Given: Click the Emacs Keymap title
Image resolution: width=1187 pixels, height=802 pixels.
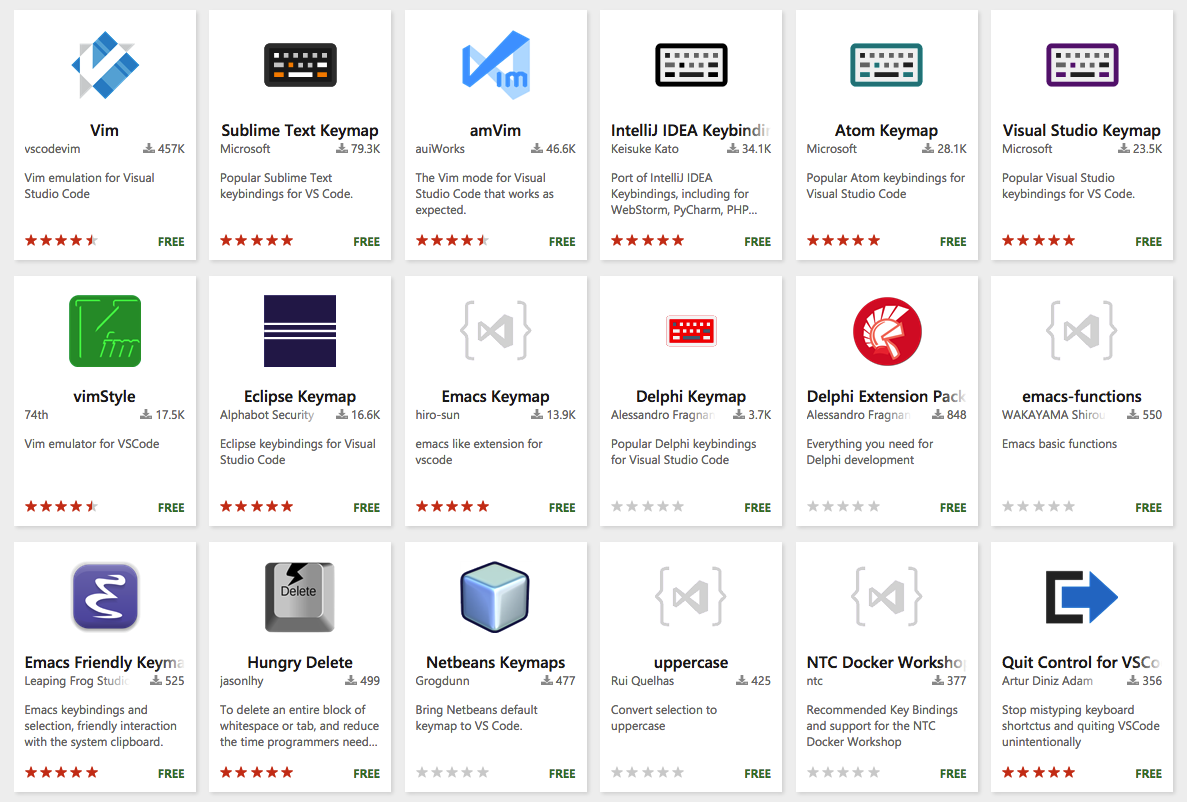Looking at the screenshot, I should pyautogui.click(x=496, y=396).
